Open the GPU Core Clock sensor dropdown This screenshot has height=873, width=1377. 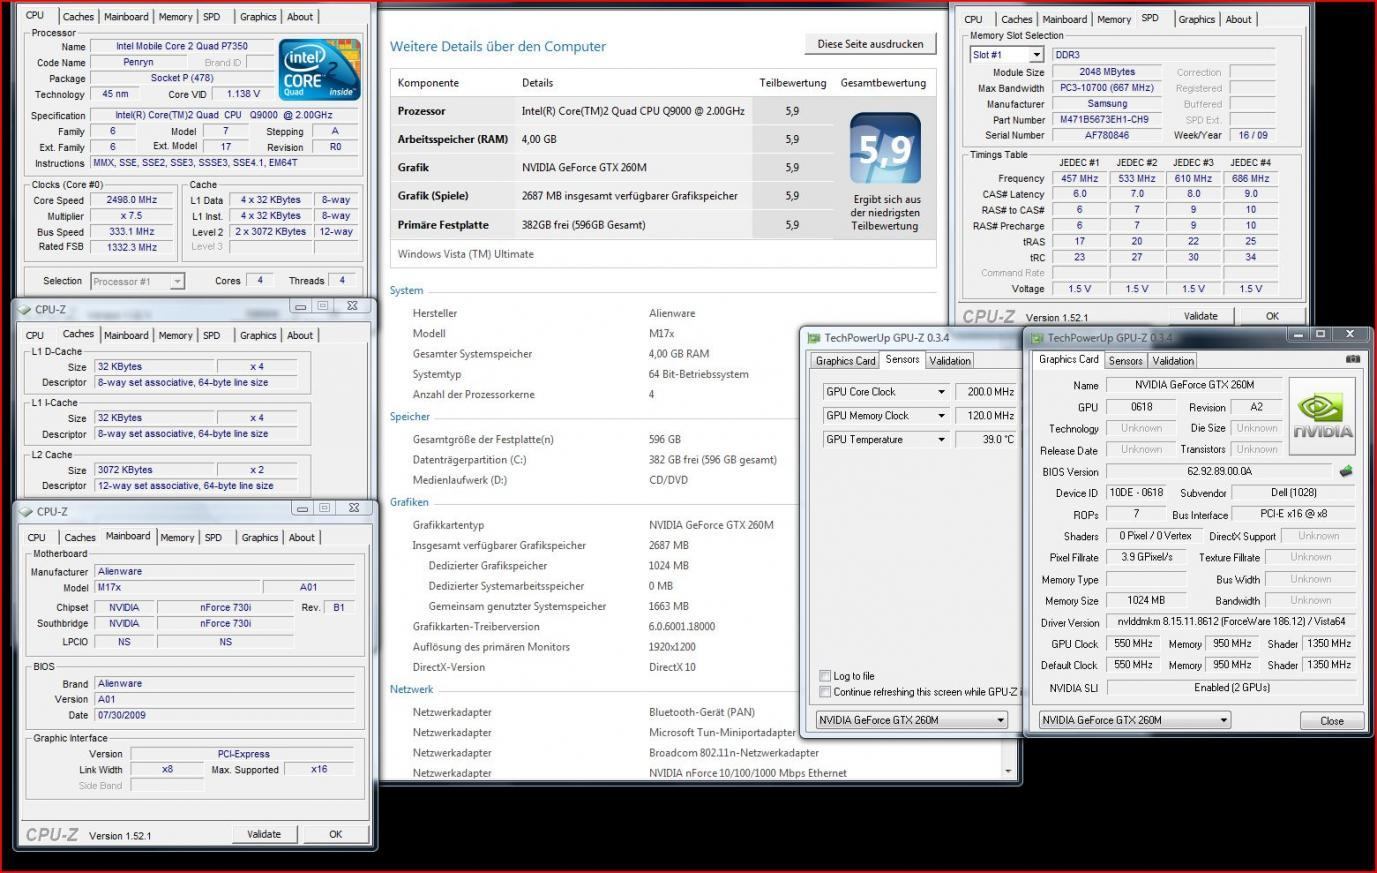pyautogui.click(x=941, y=392)
